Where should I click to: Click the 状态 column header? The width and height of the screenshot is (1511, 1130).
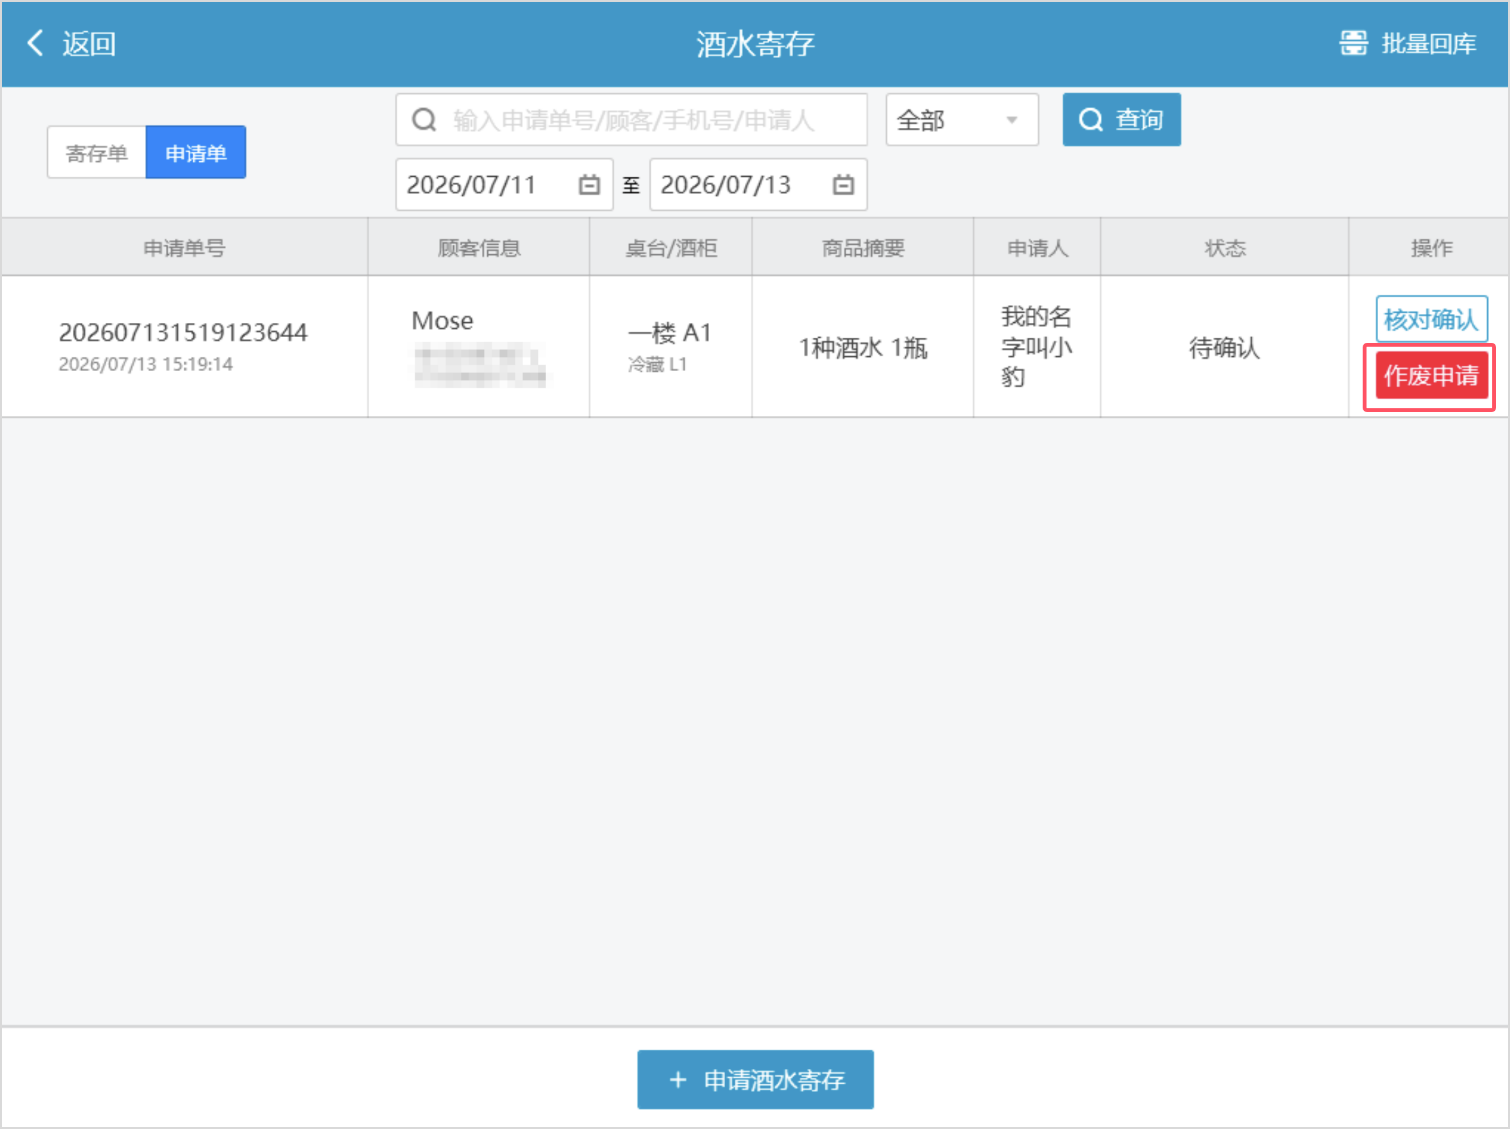point(1225,248)
